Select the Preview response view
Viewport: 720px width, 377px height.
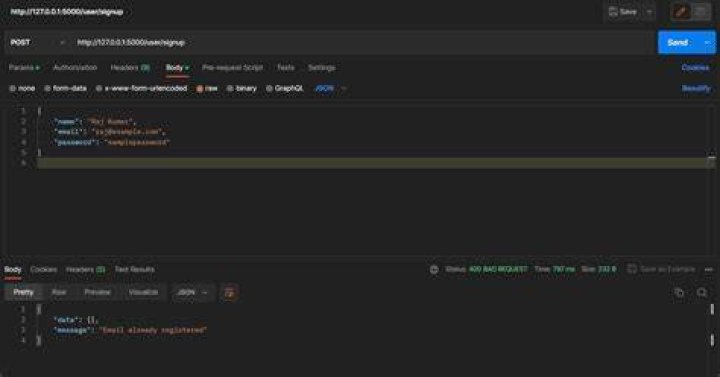[x=97, y=292]
